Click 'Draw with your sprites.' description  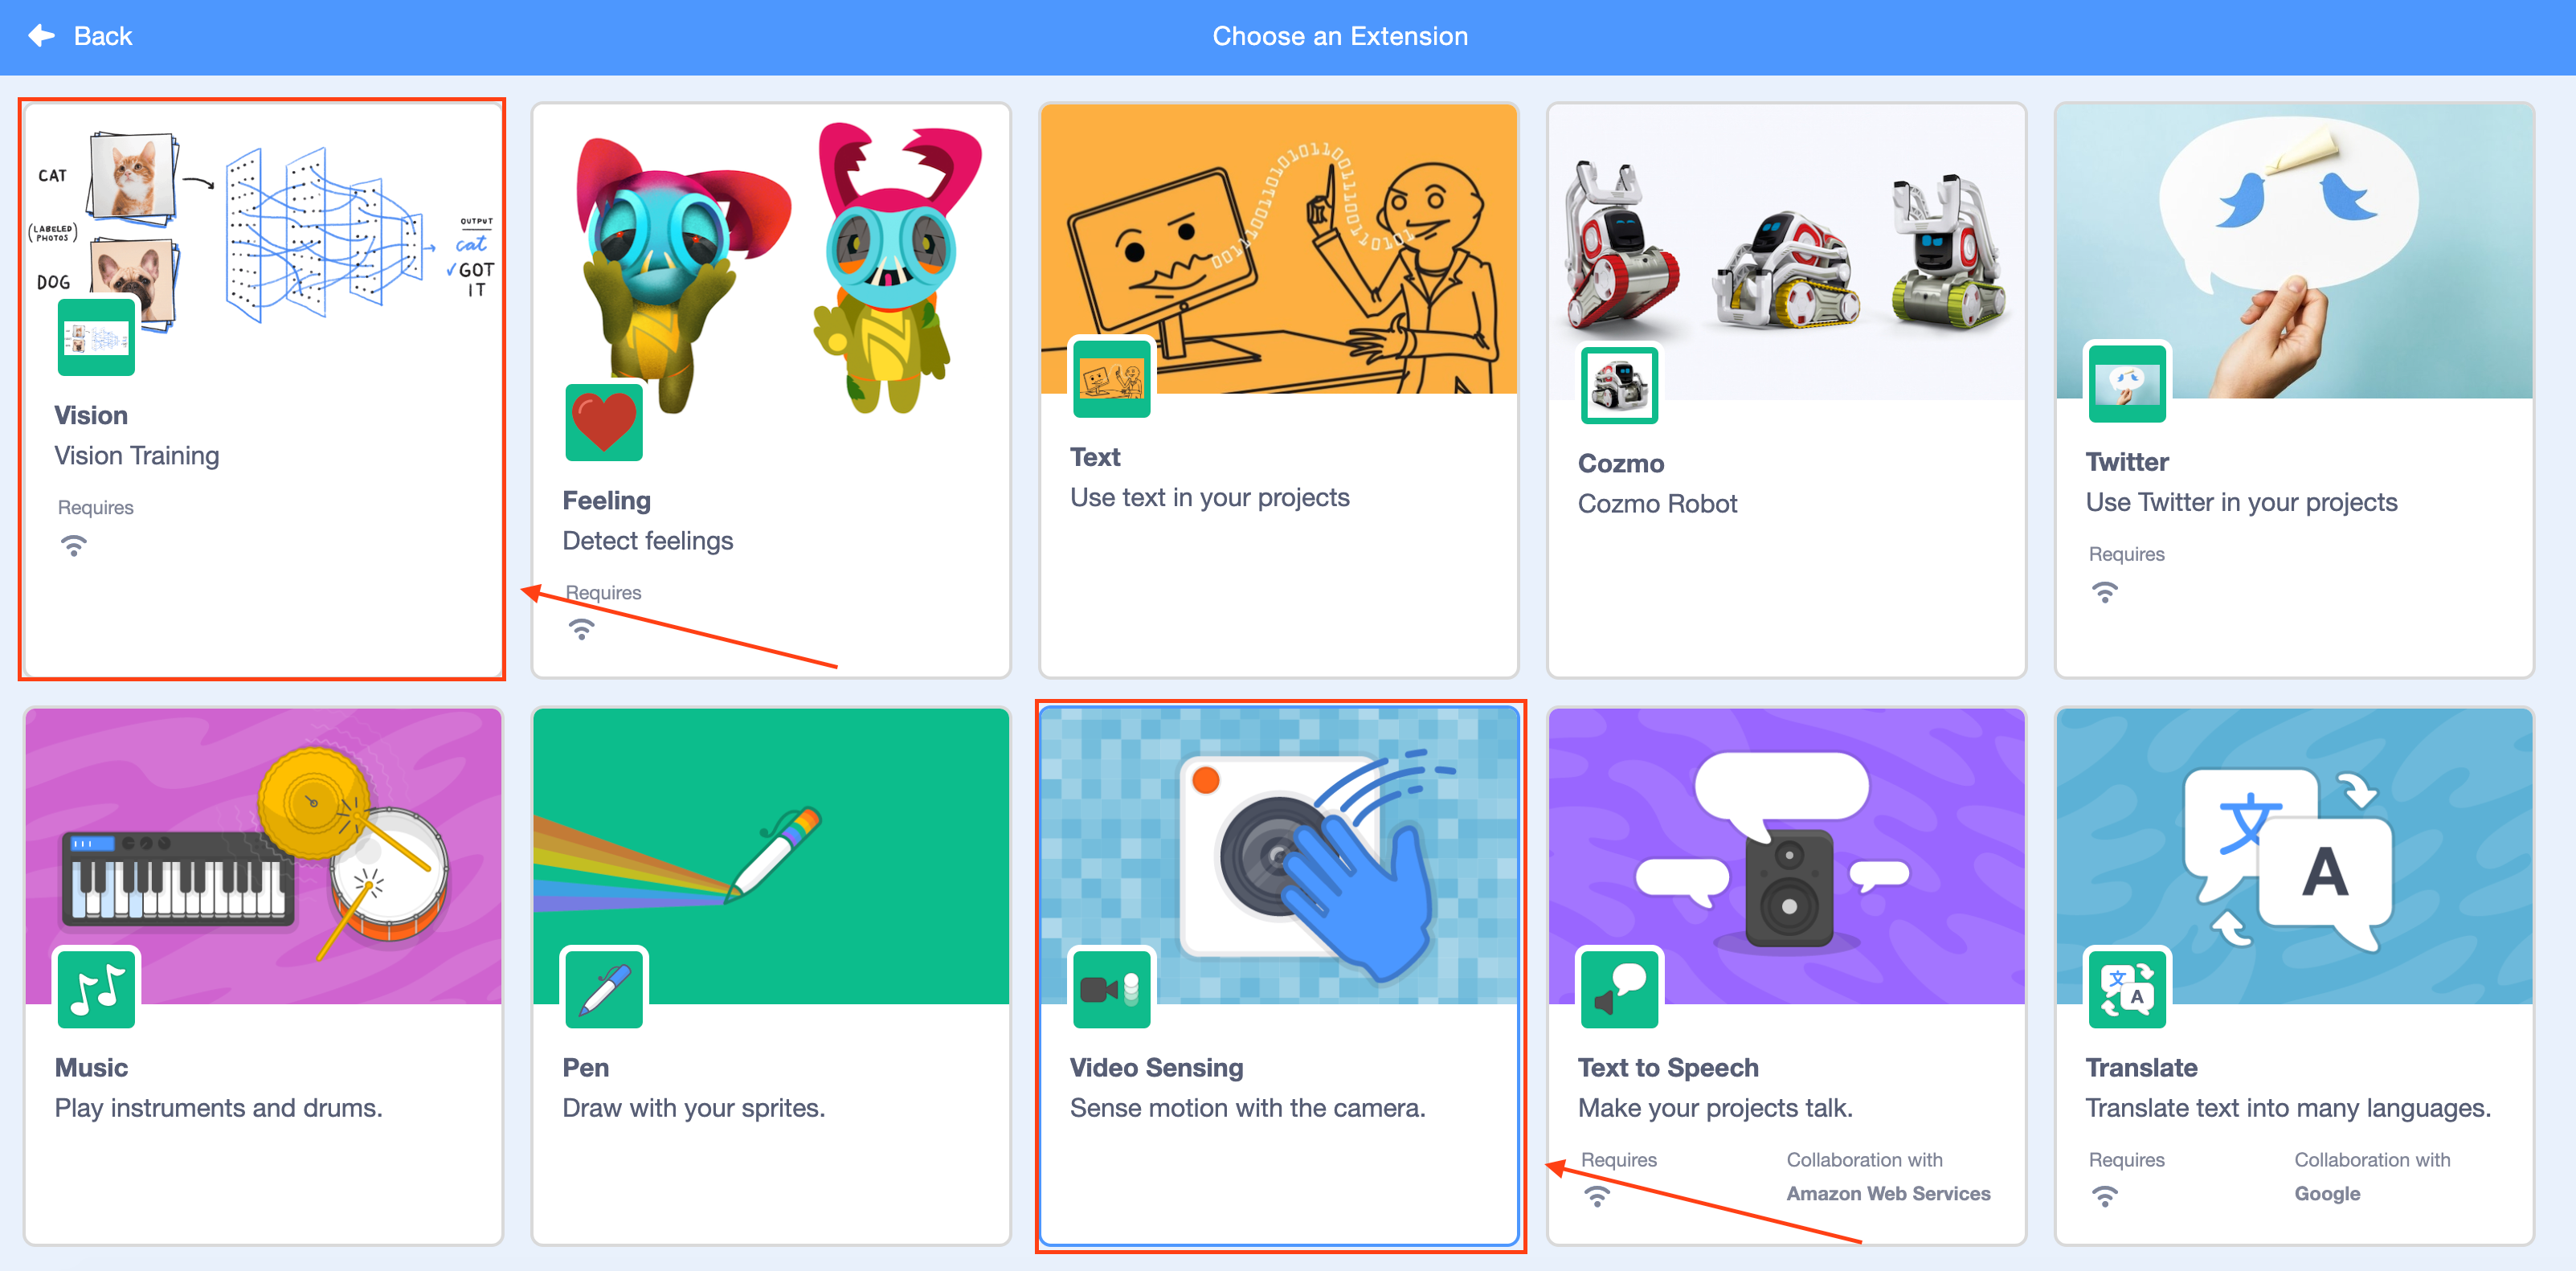click(x=694, y=1108)
